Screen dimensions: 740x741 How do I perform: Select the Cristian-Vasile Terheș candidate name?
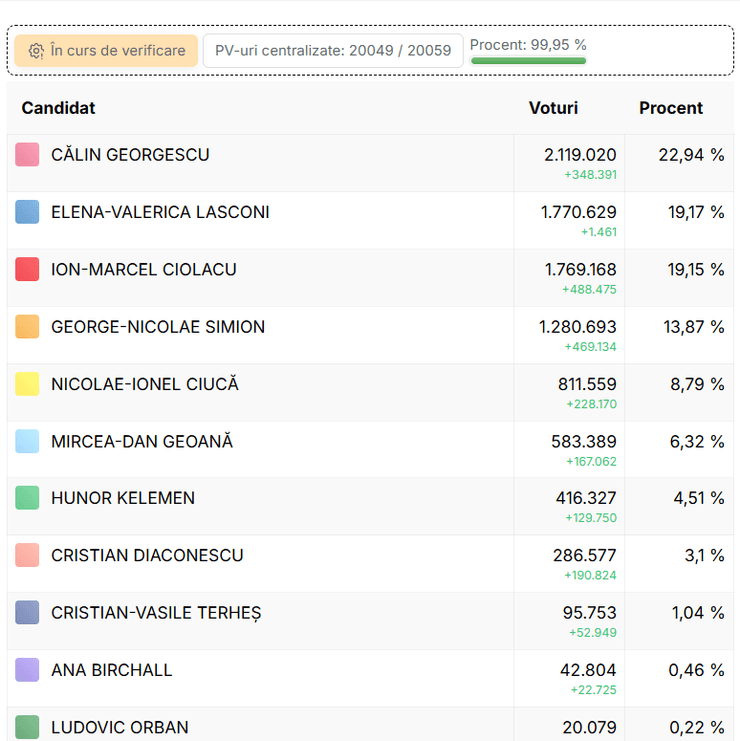point(156,613)
